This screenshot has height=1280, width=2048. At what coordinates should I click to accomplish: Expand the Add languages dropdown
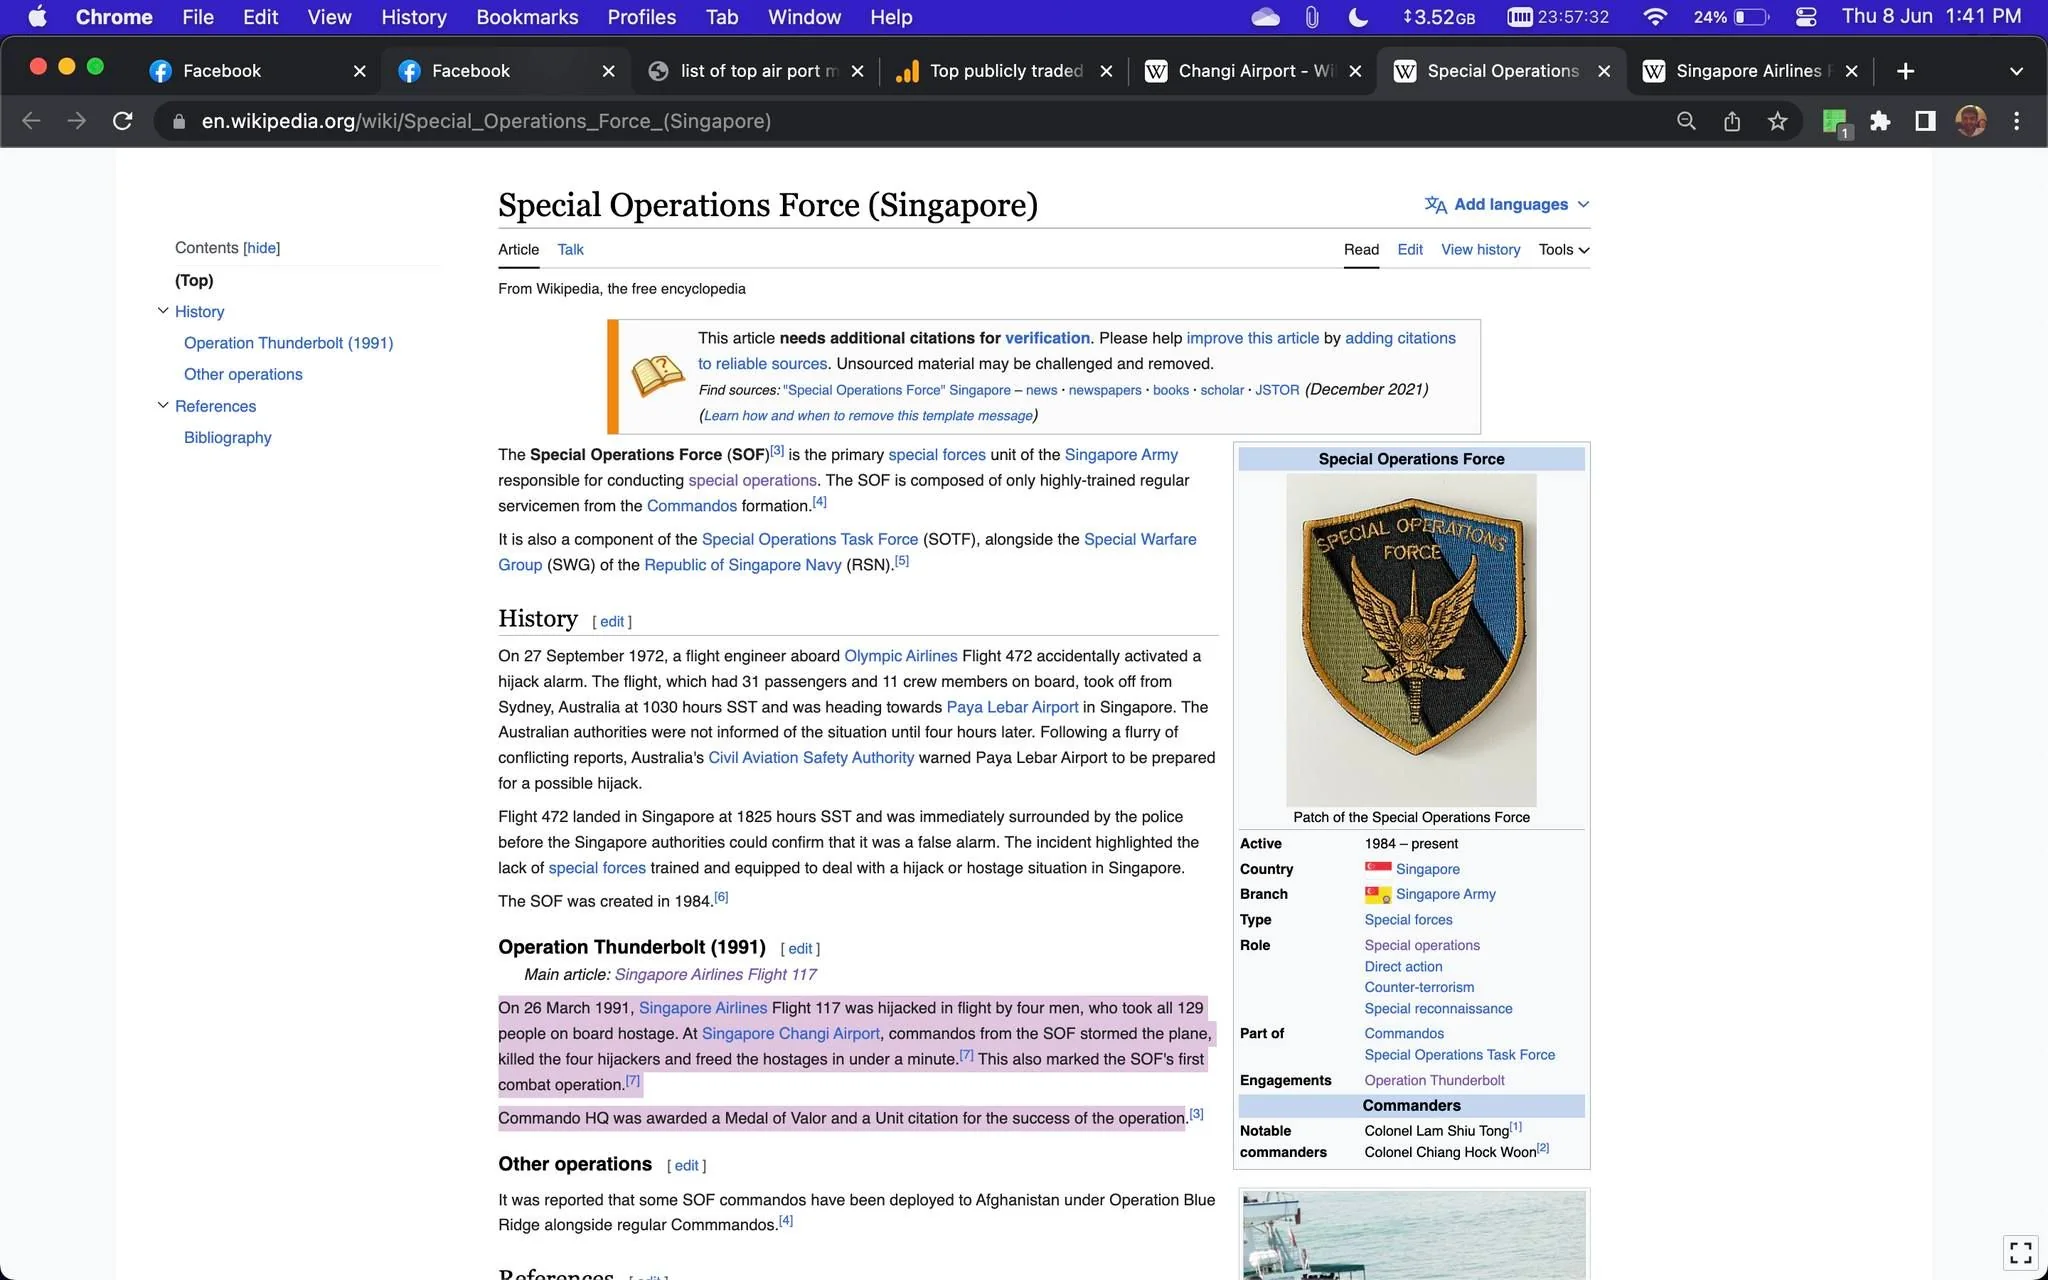tap(1507, 204)
